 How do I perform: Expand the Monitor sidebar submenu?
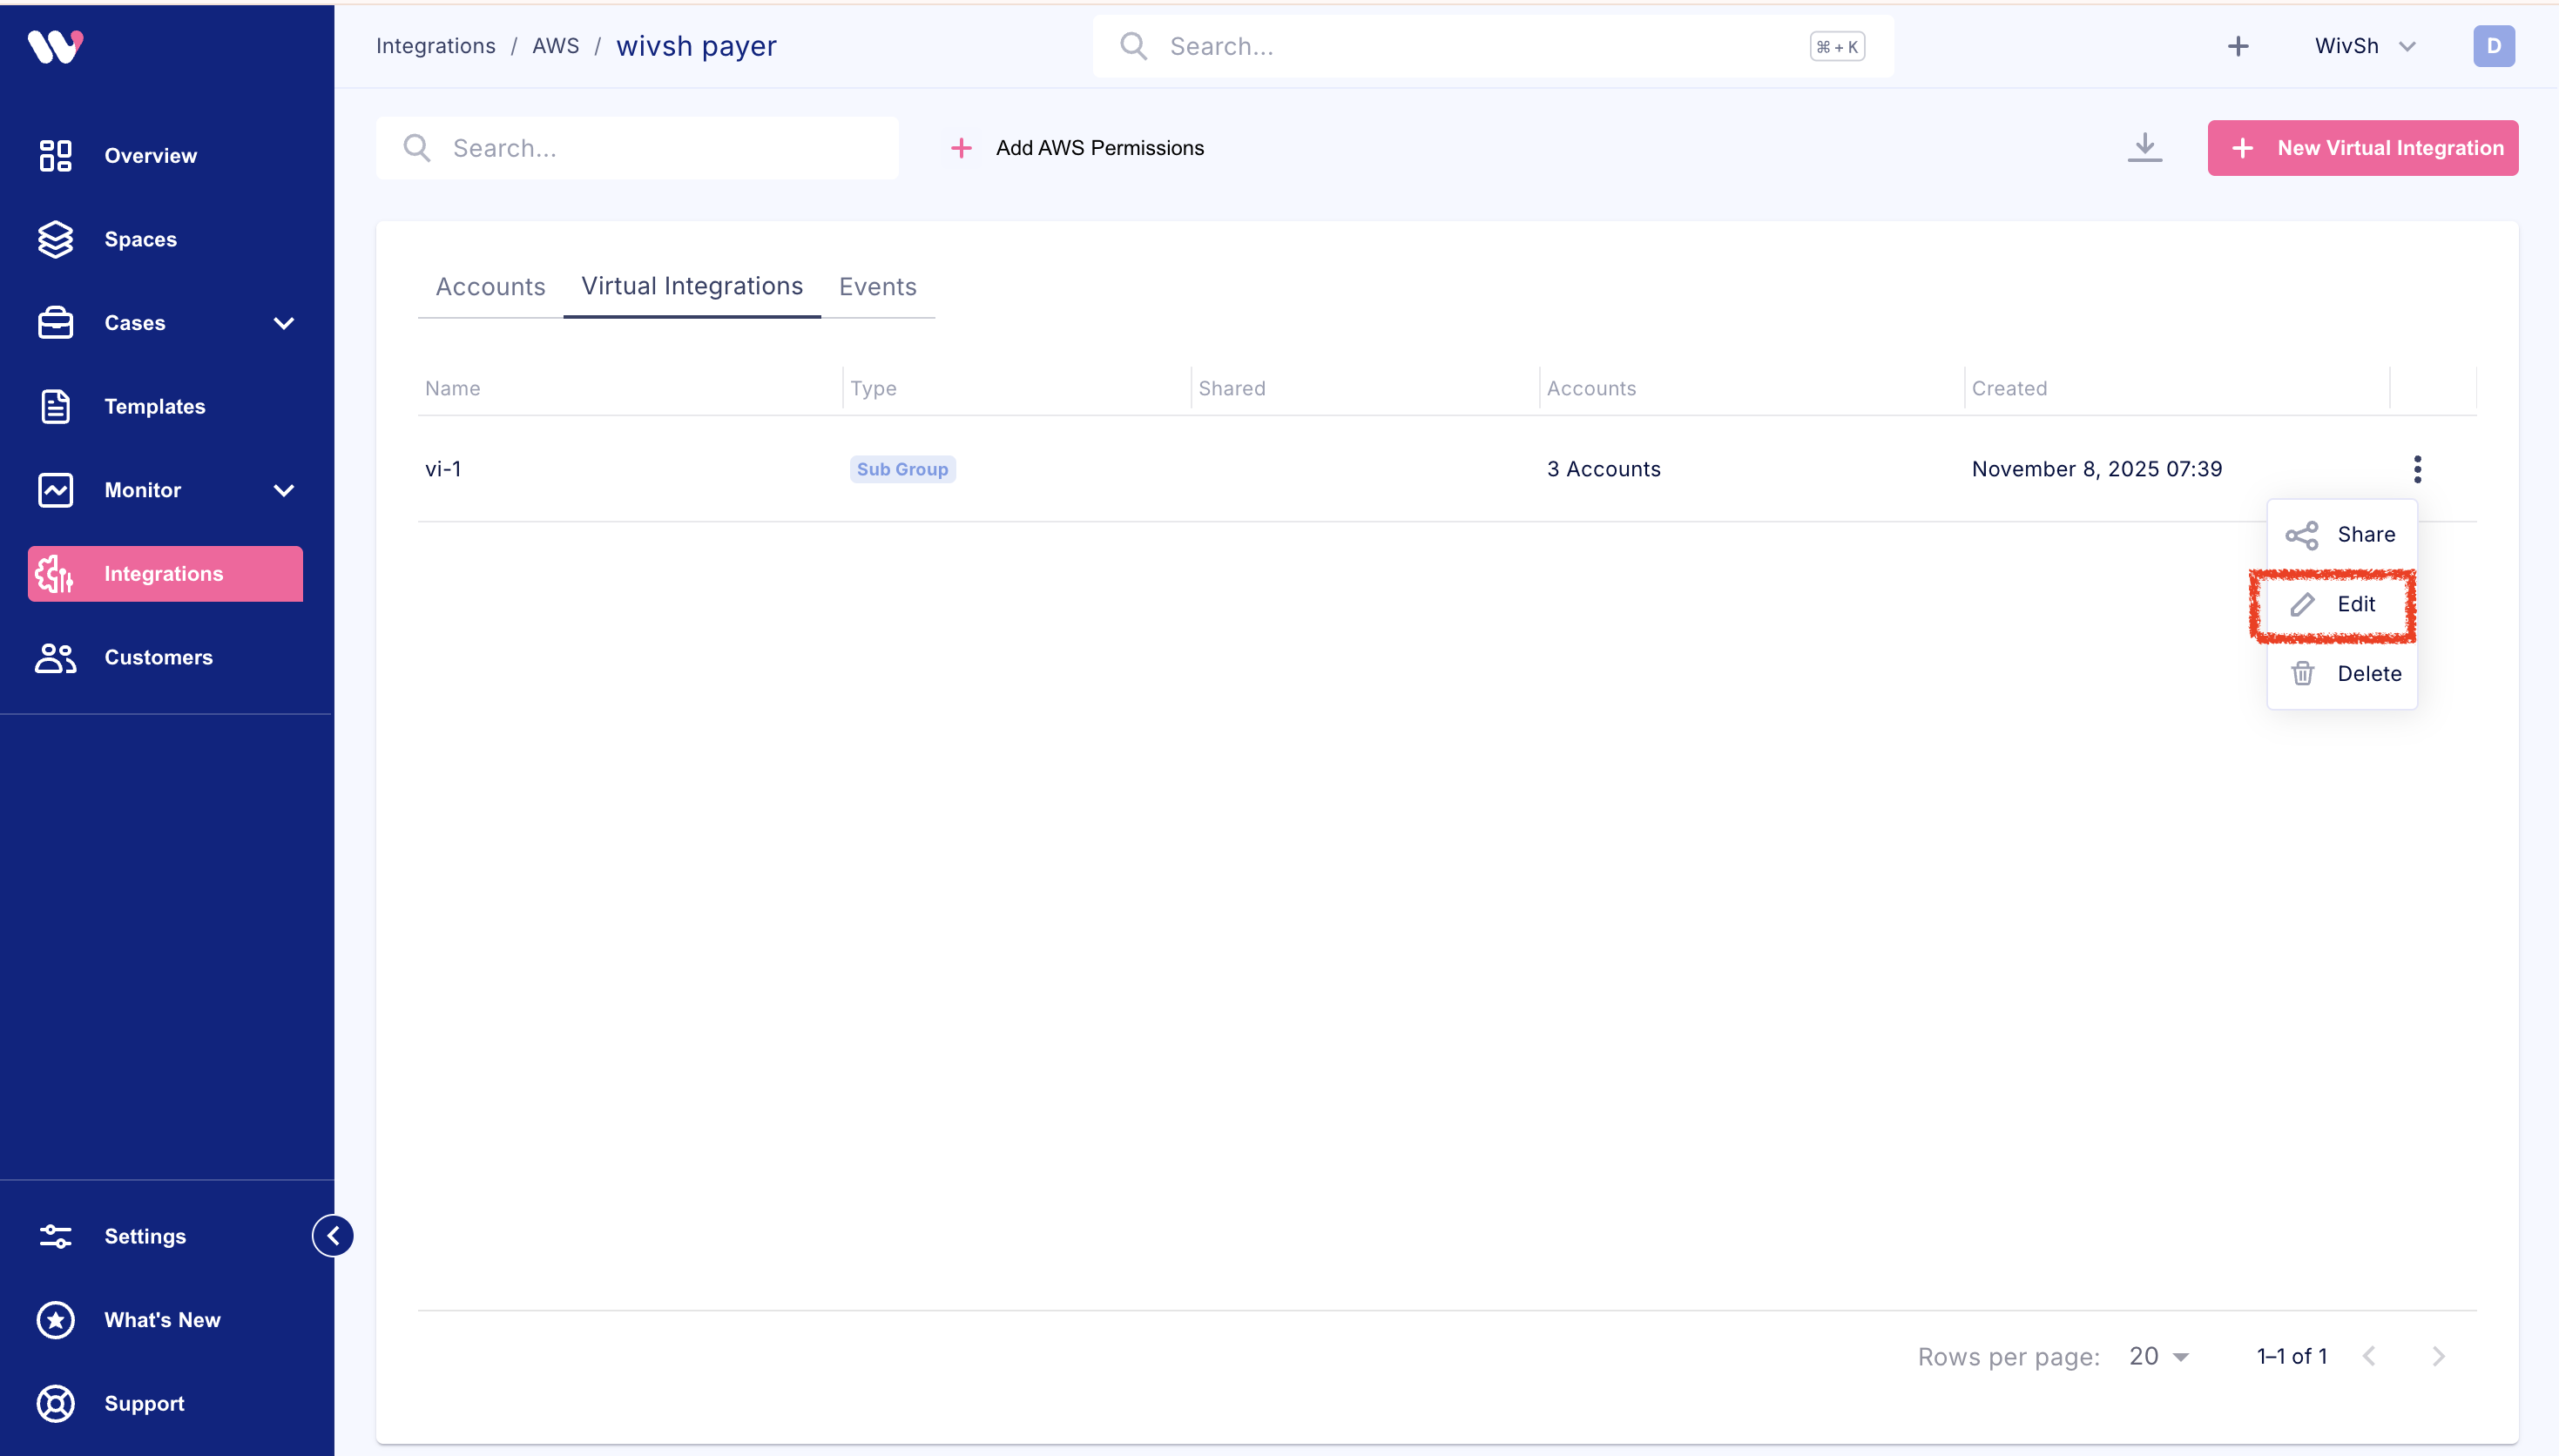(x=283, y=490)
